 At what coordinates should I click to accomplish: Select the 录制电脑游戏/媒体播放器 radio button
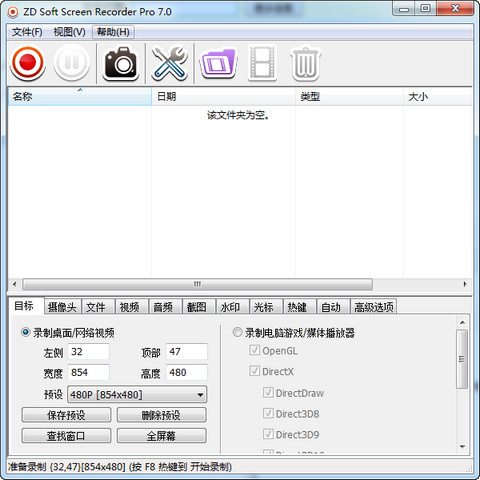tap(237, 332)
